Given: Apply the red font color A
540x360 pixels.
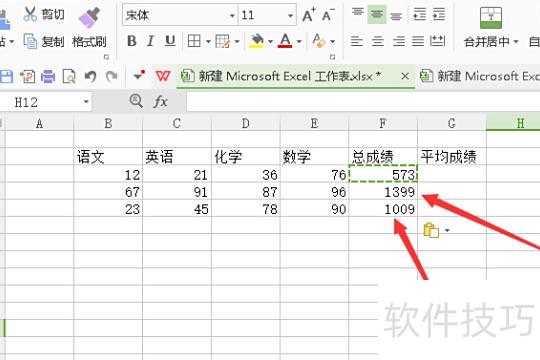Looking at the screenshot, I should click(x=285, y=41).
